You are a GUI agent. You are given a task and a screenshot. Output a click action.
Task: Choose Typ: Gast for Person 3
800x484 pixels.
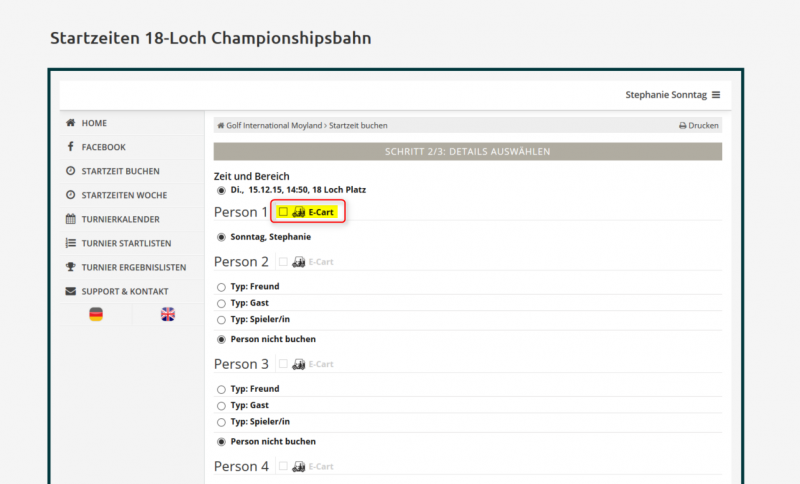(x=221, y=406)
